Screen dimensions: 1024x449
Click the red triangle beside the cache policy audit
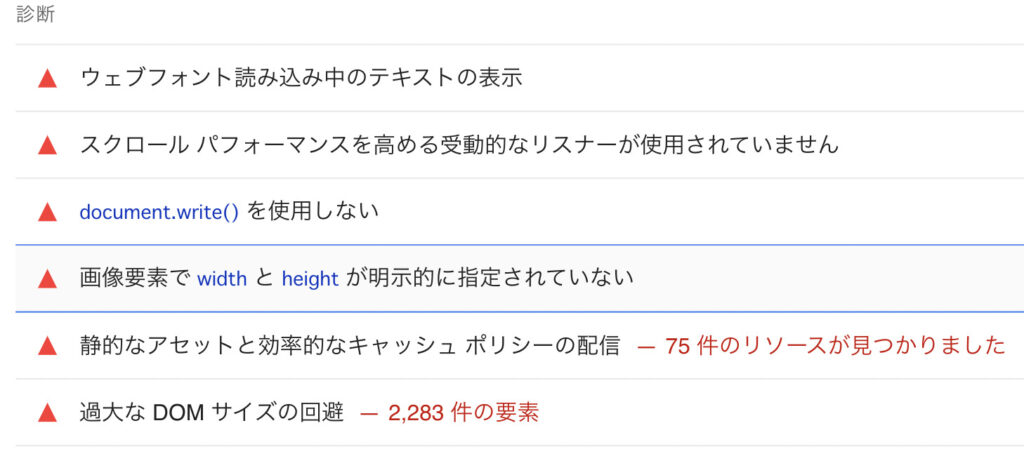[47, 347]
